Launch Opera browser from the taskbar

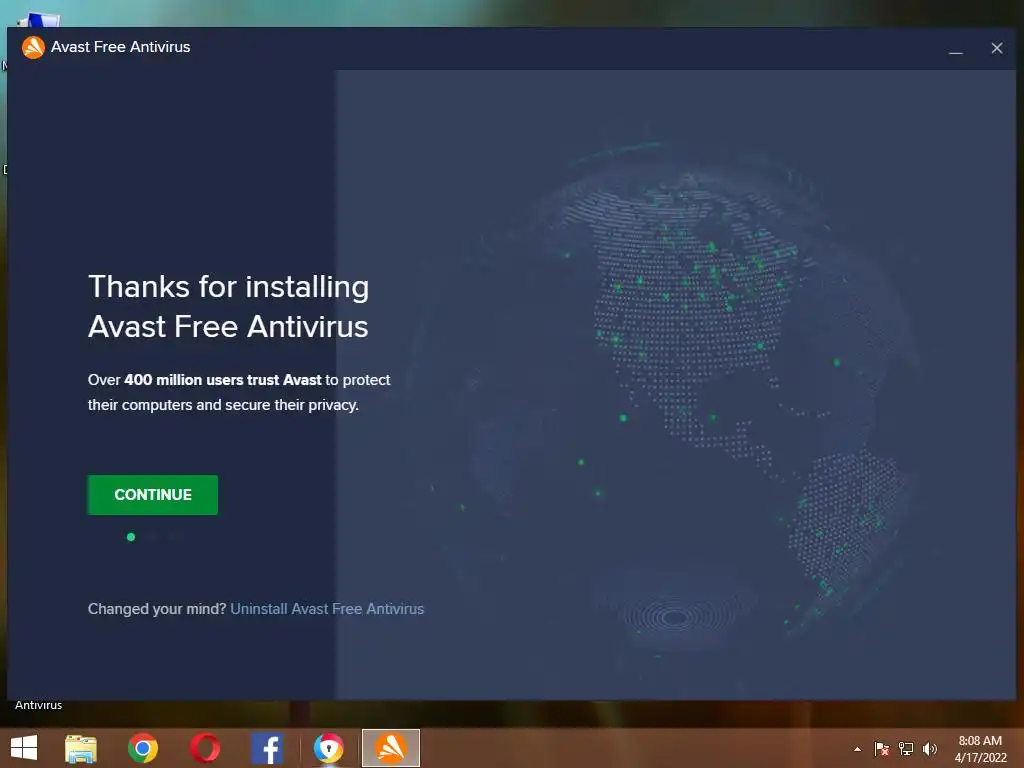point(205,748)
